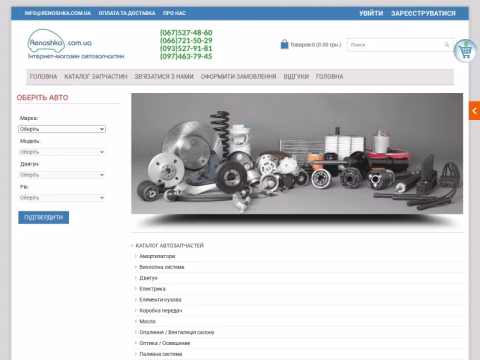Click phone number (067)527-48-60

pos(186,33)
